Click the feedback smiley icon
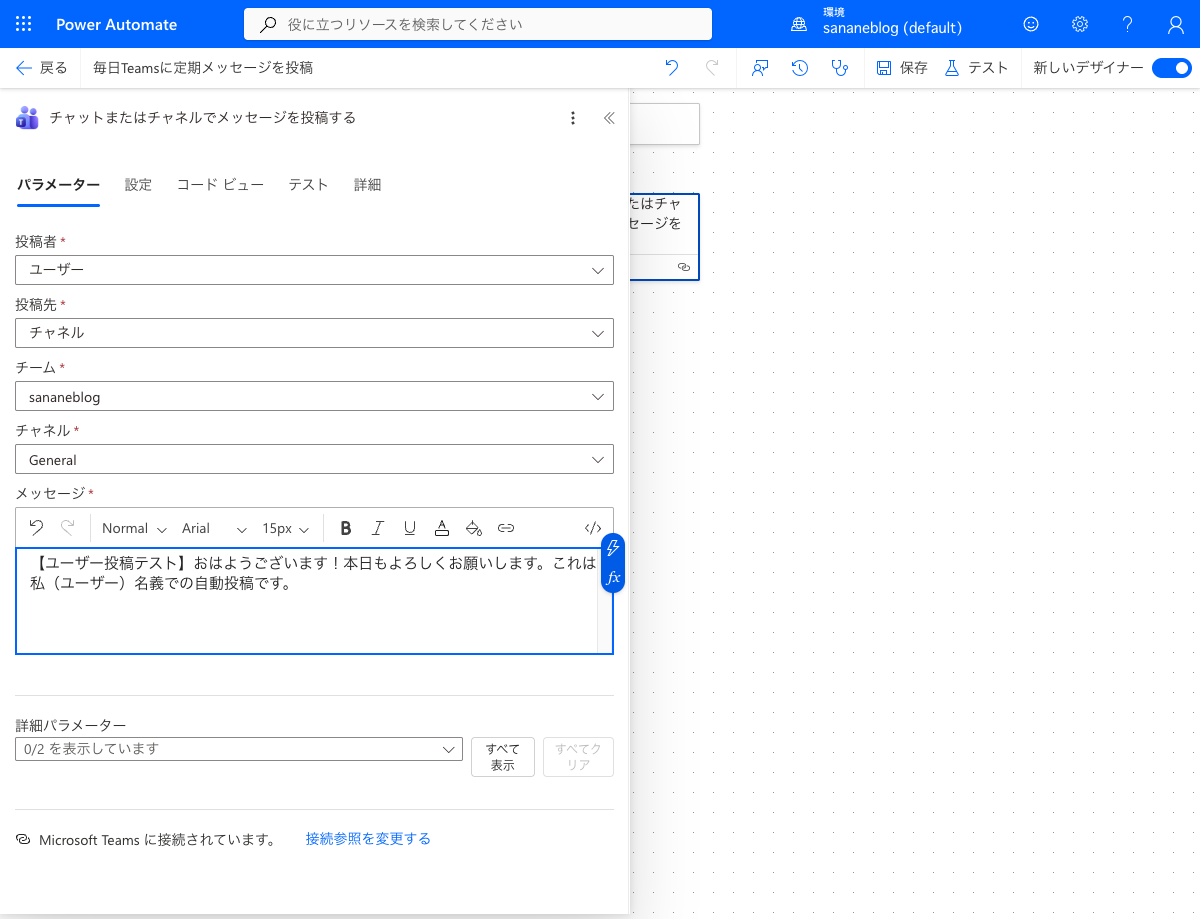The width and height of the screenshot is (1200, 919). [1031, 24]
